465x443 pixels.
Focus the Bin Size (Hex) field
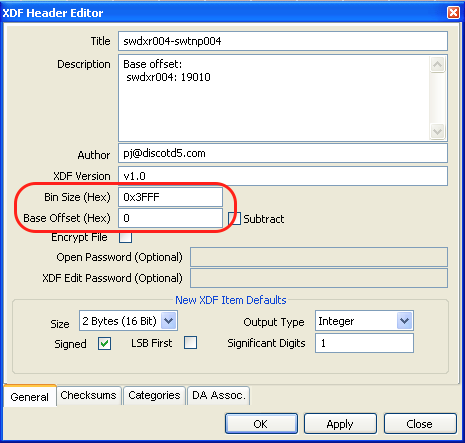point(170,197)
